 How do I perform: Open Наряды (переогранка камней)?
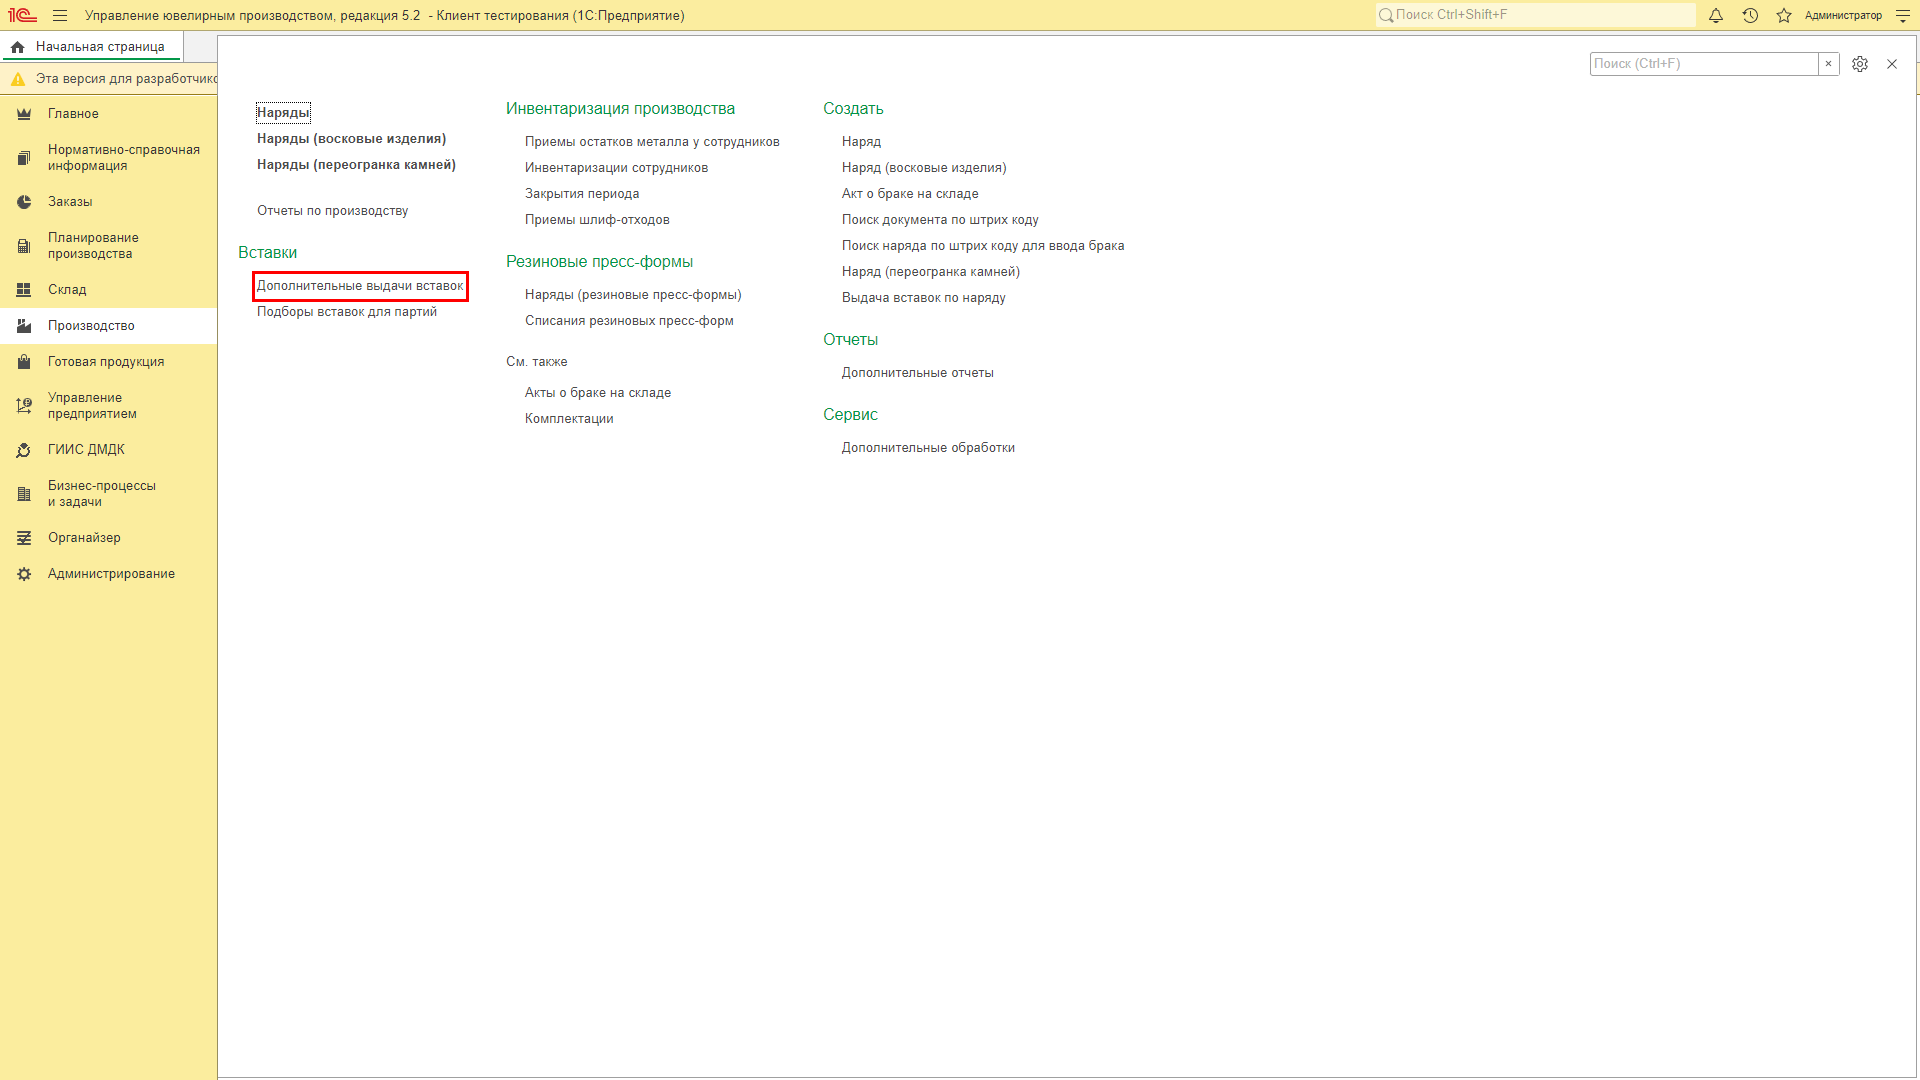[356, 165]
